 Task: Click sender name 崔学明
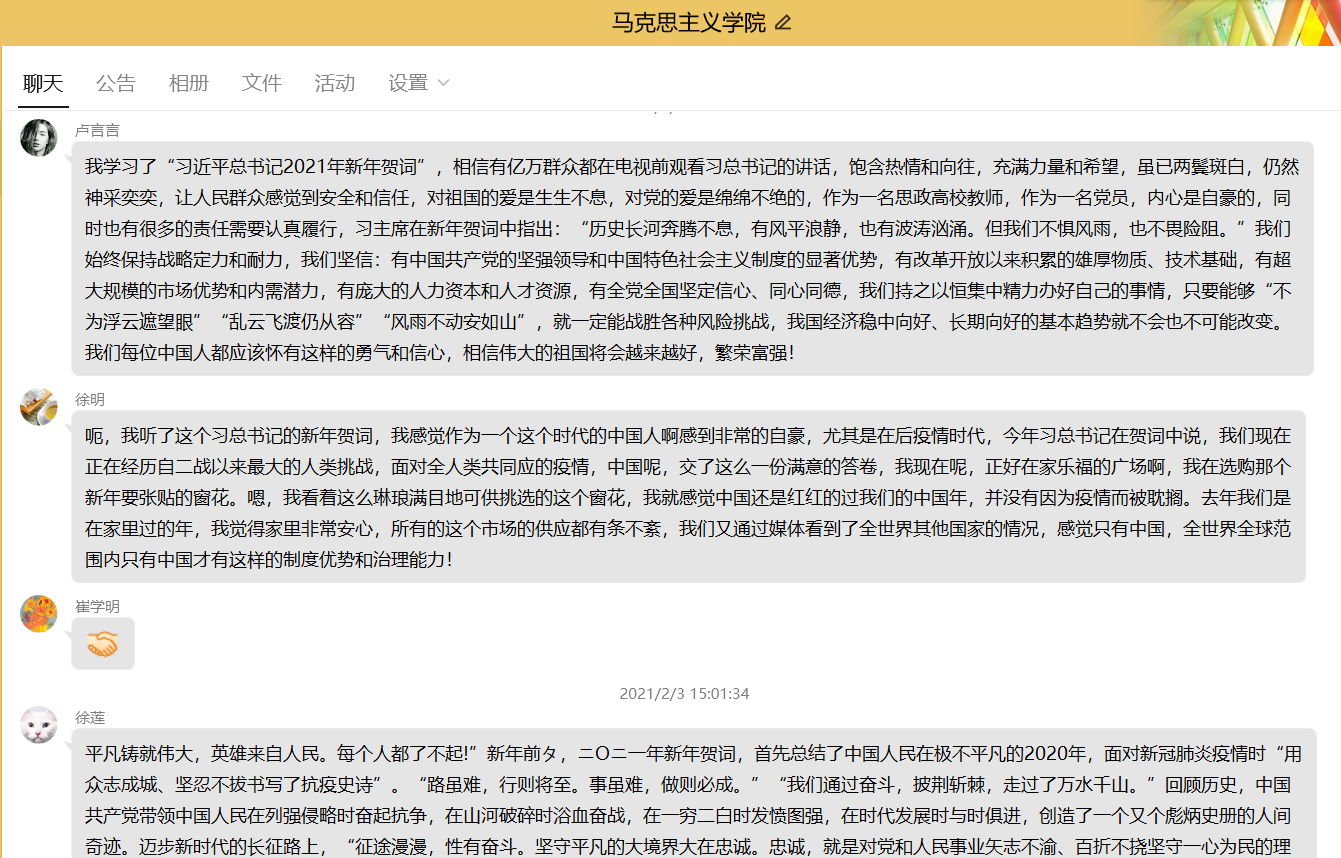97,606
